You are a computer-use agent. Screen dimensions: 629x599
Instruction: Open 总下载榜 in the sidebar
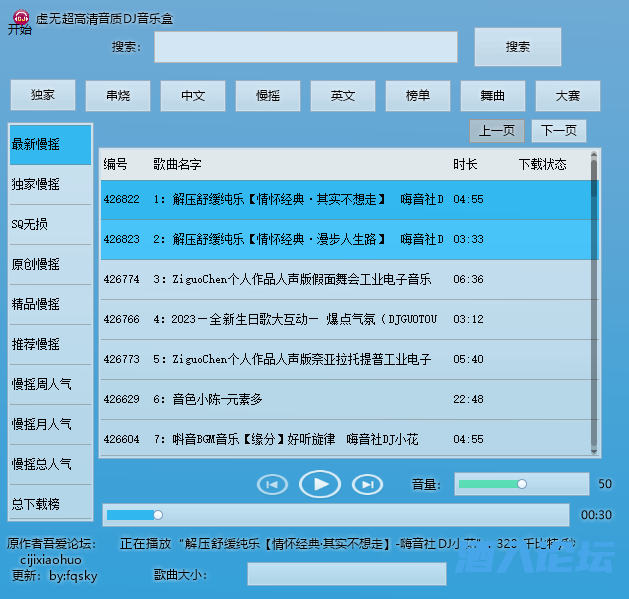[50, 503]
